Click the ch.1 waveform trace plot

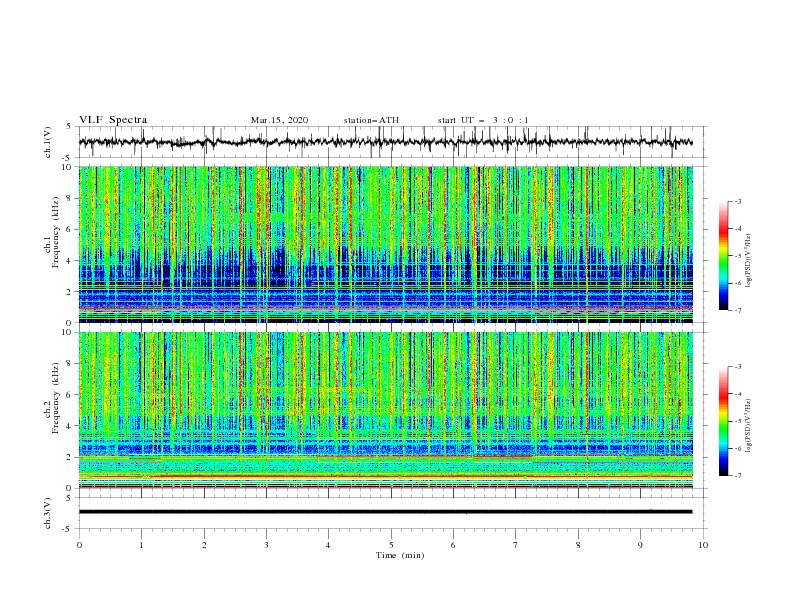coord(385,142)
